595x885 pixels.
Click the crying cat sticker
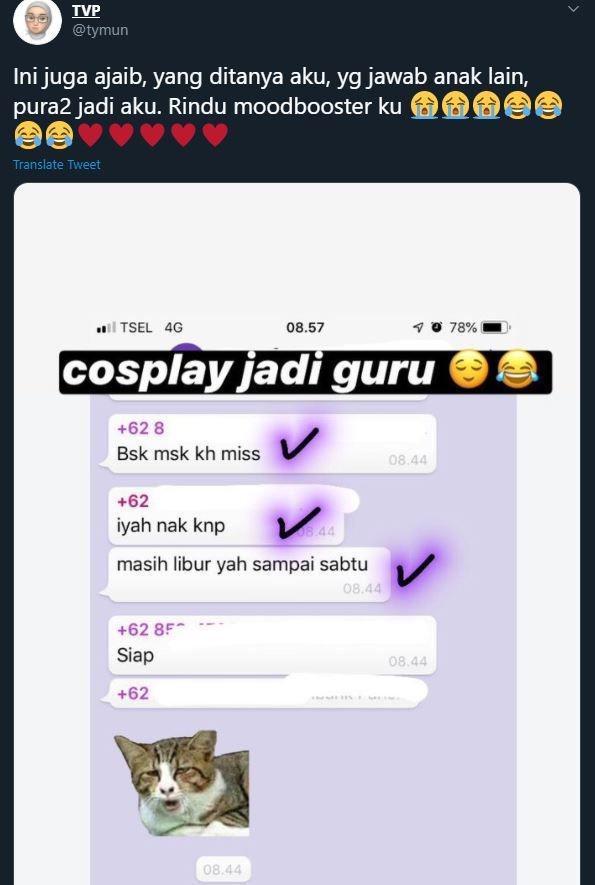(182, 783)
